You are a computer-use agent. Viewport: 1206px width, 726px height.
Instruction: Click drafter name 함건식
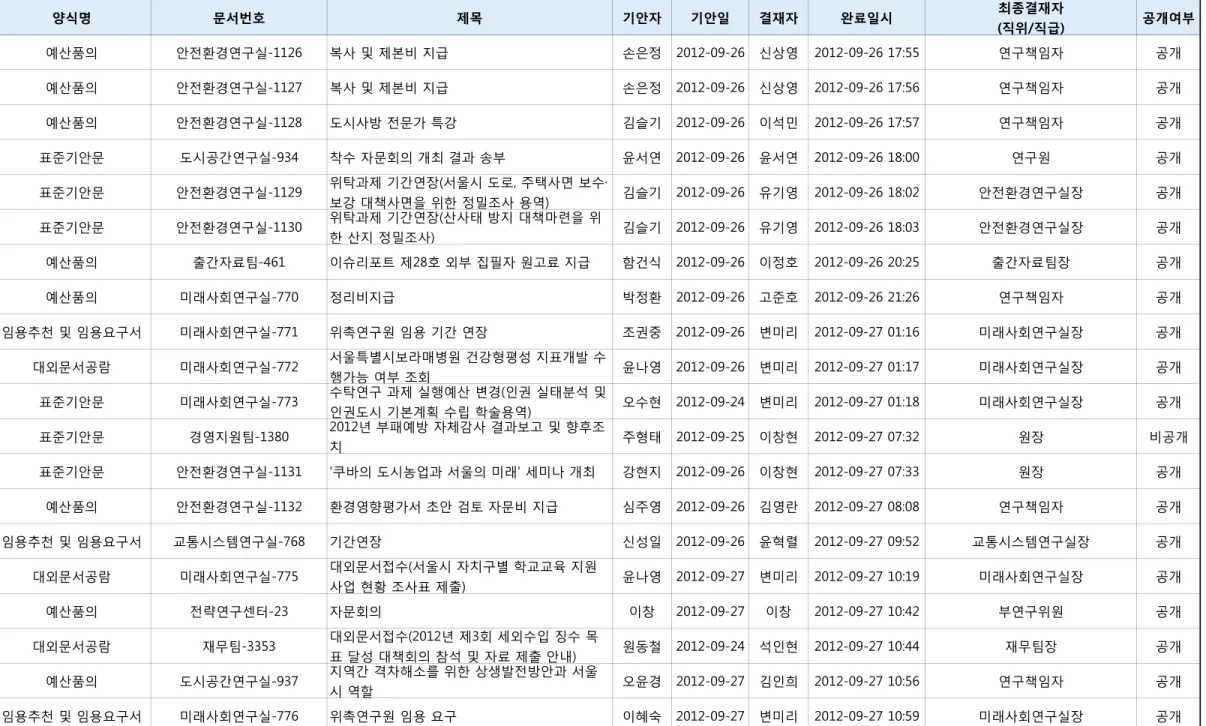pyautogui.click(x=641, y=263)
